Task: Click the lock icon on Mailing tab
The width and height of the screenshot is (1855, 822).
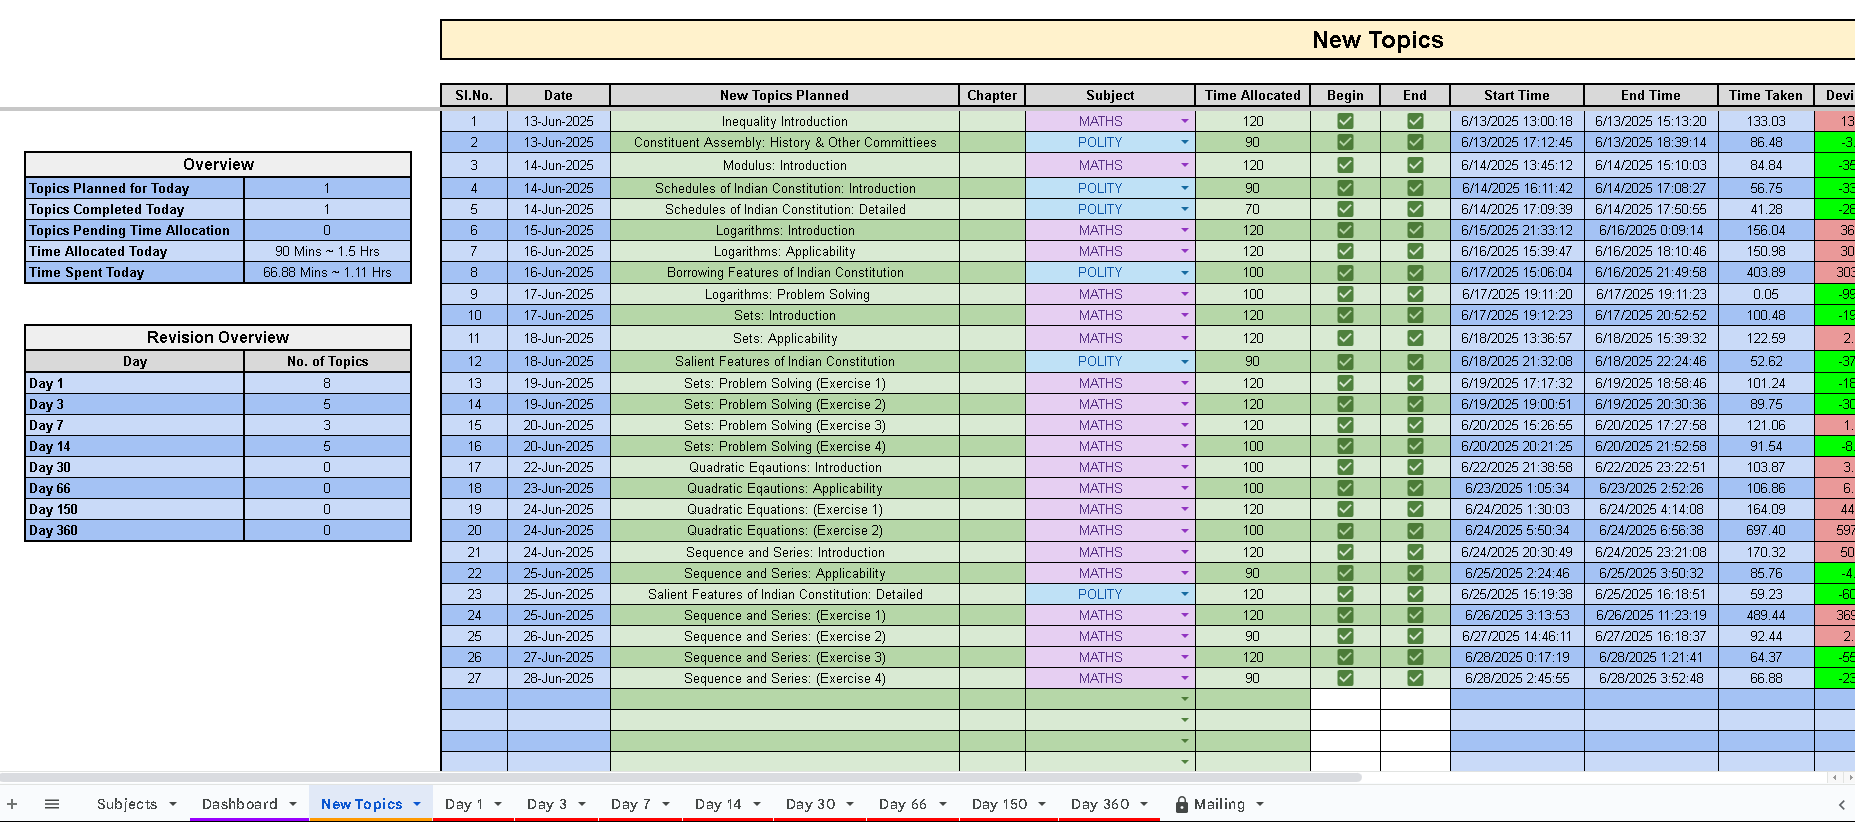Action: click(1182, 804)
